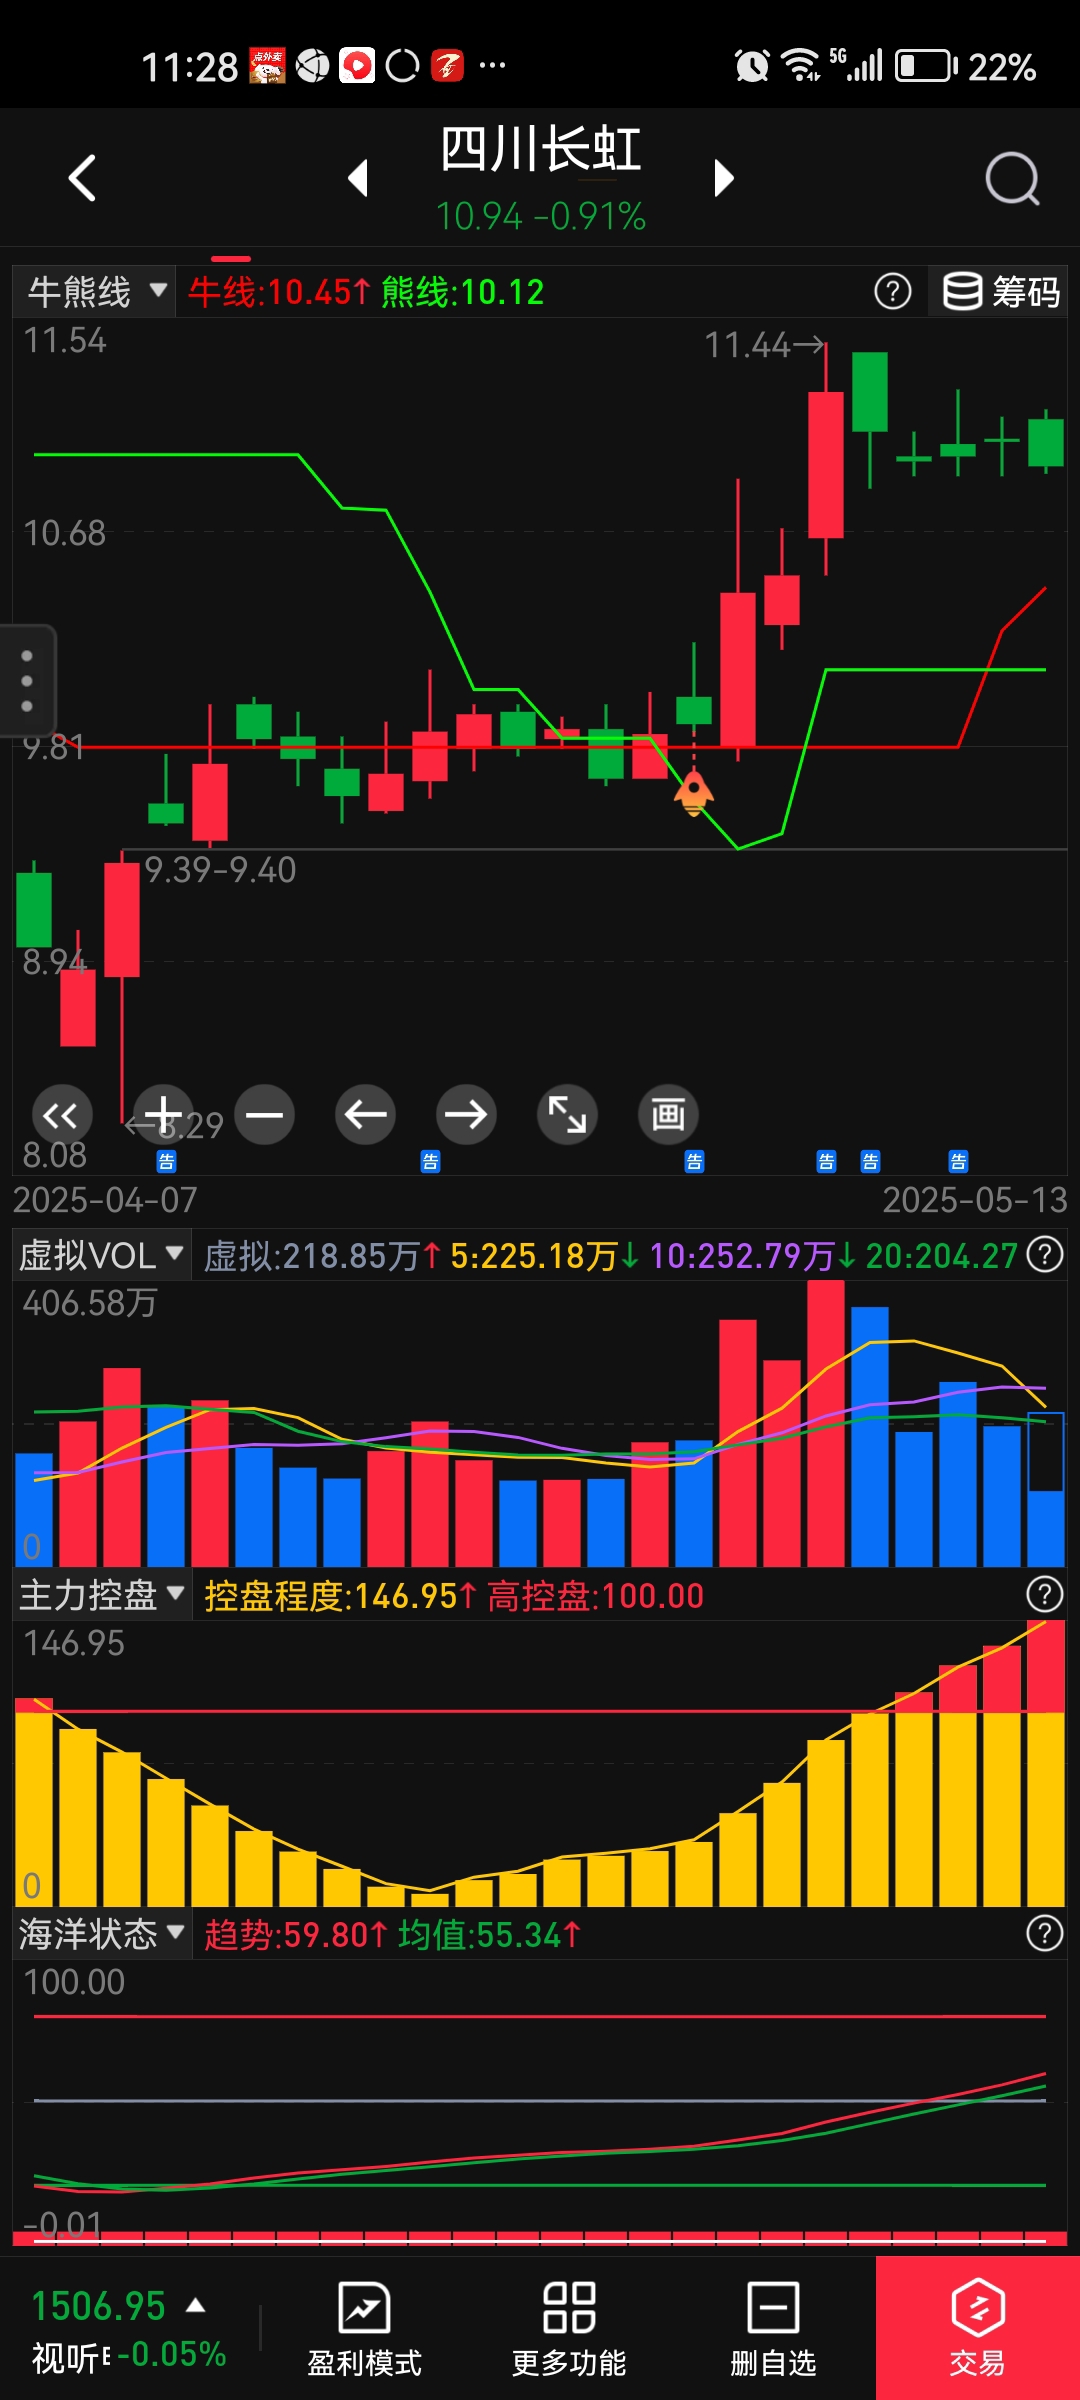Tap the end date 2025-05-13
The image size is (1080, 2400).
tap(975, 1200)
